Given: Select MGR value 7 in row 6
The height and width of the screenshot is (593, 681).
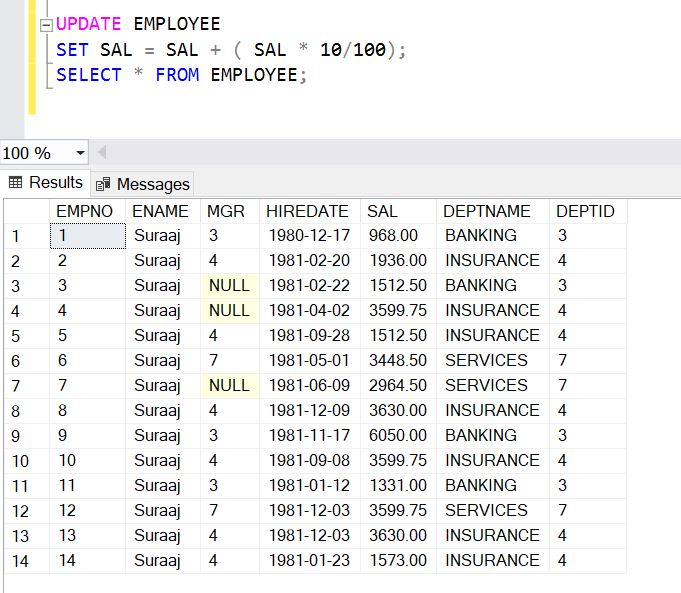Looking at the screenshot, I should click(230, 361).
